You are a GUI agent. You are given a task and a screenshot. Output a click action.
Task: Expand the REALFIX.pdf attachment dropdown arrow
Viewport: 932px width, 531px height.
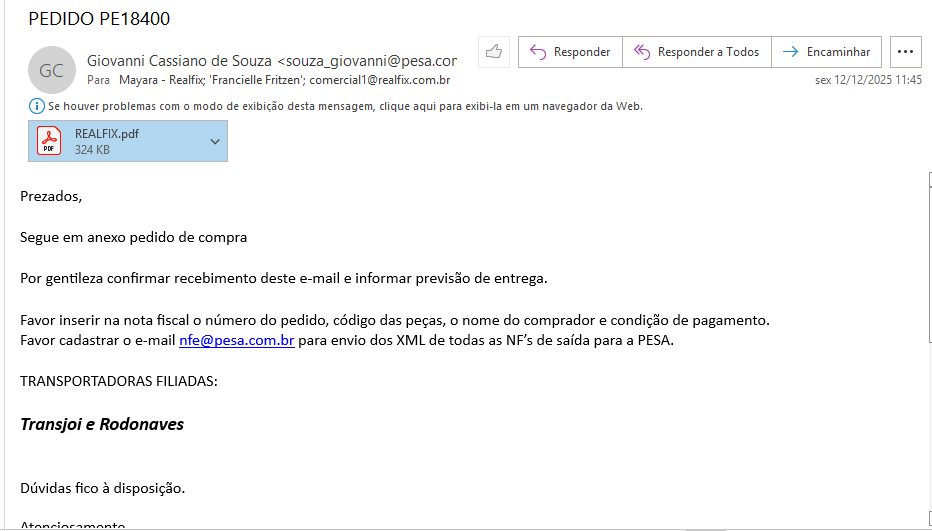pyautogui.click(x=215, y=142)
